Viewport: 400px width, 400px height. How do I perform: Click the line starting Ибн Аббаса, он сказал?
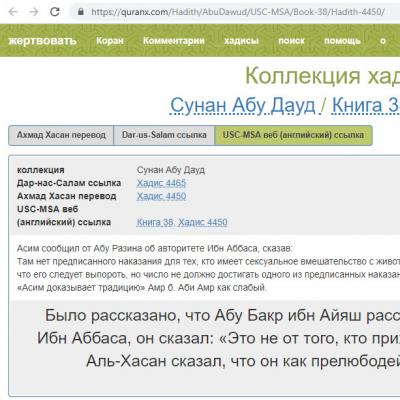pos(218,338)
